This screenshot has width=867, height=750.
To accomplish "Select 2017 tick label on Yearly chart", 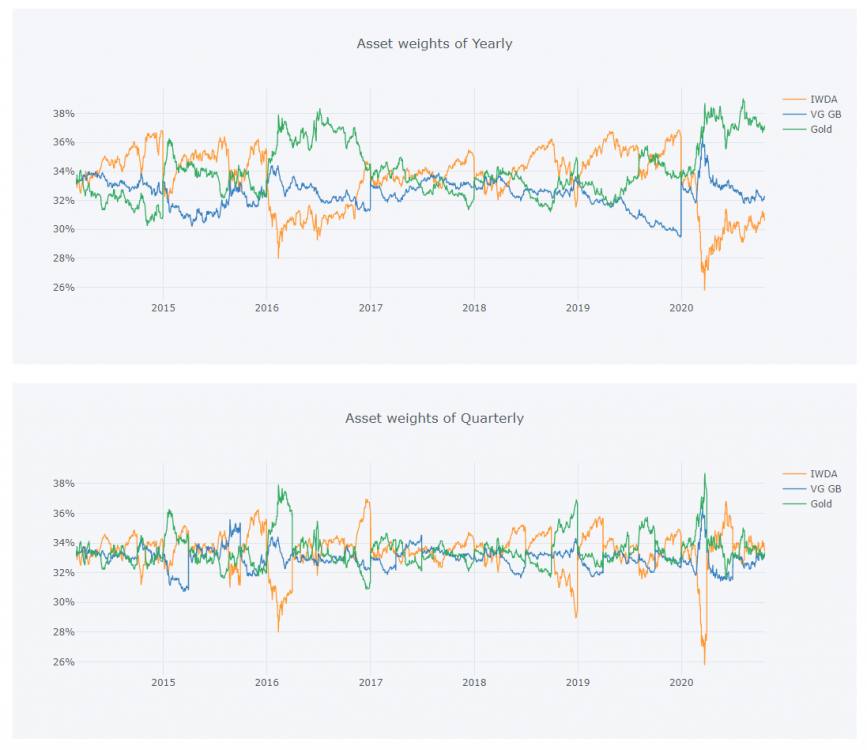I will coord(370,307).
